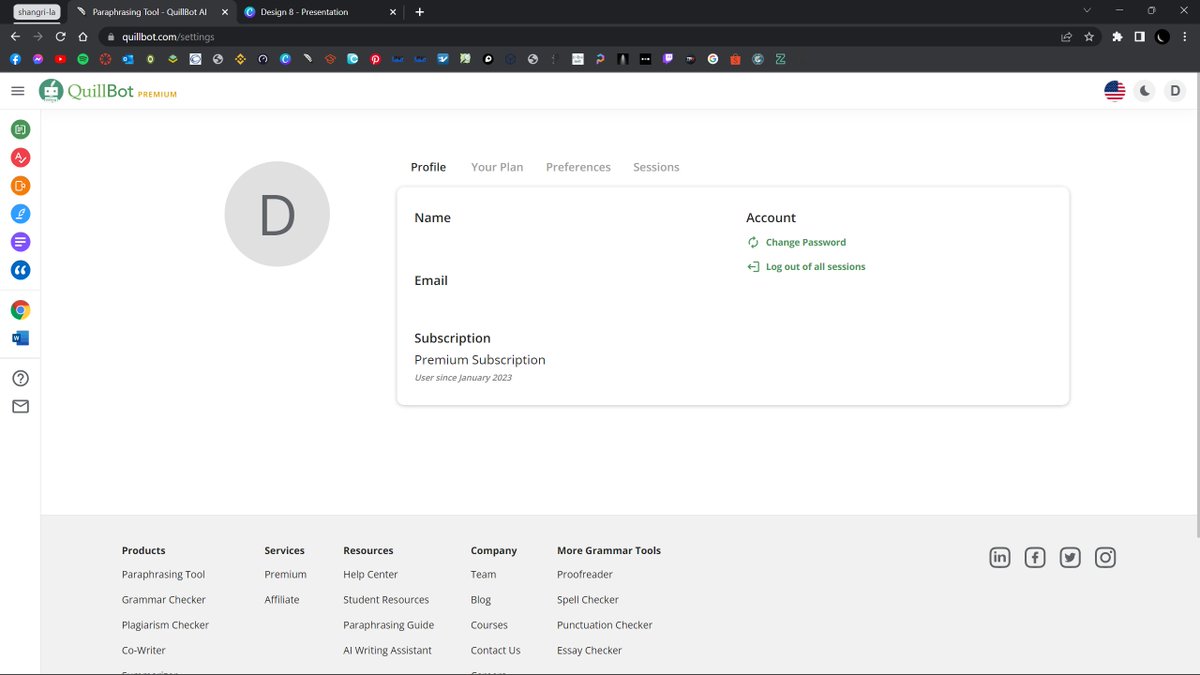Click the Messenger bookmark in bookmarks bar
Image resolution: width=1200 pixels, height=675 pixels.
pyautogui.click(x=38, y=59)
